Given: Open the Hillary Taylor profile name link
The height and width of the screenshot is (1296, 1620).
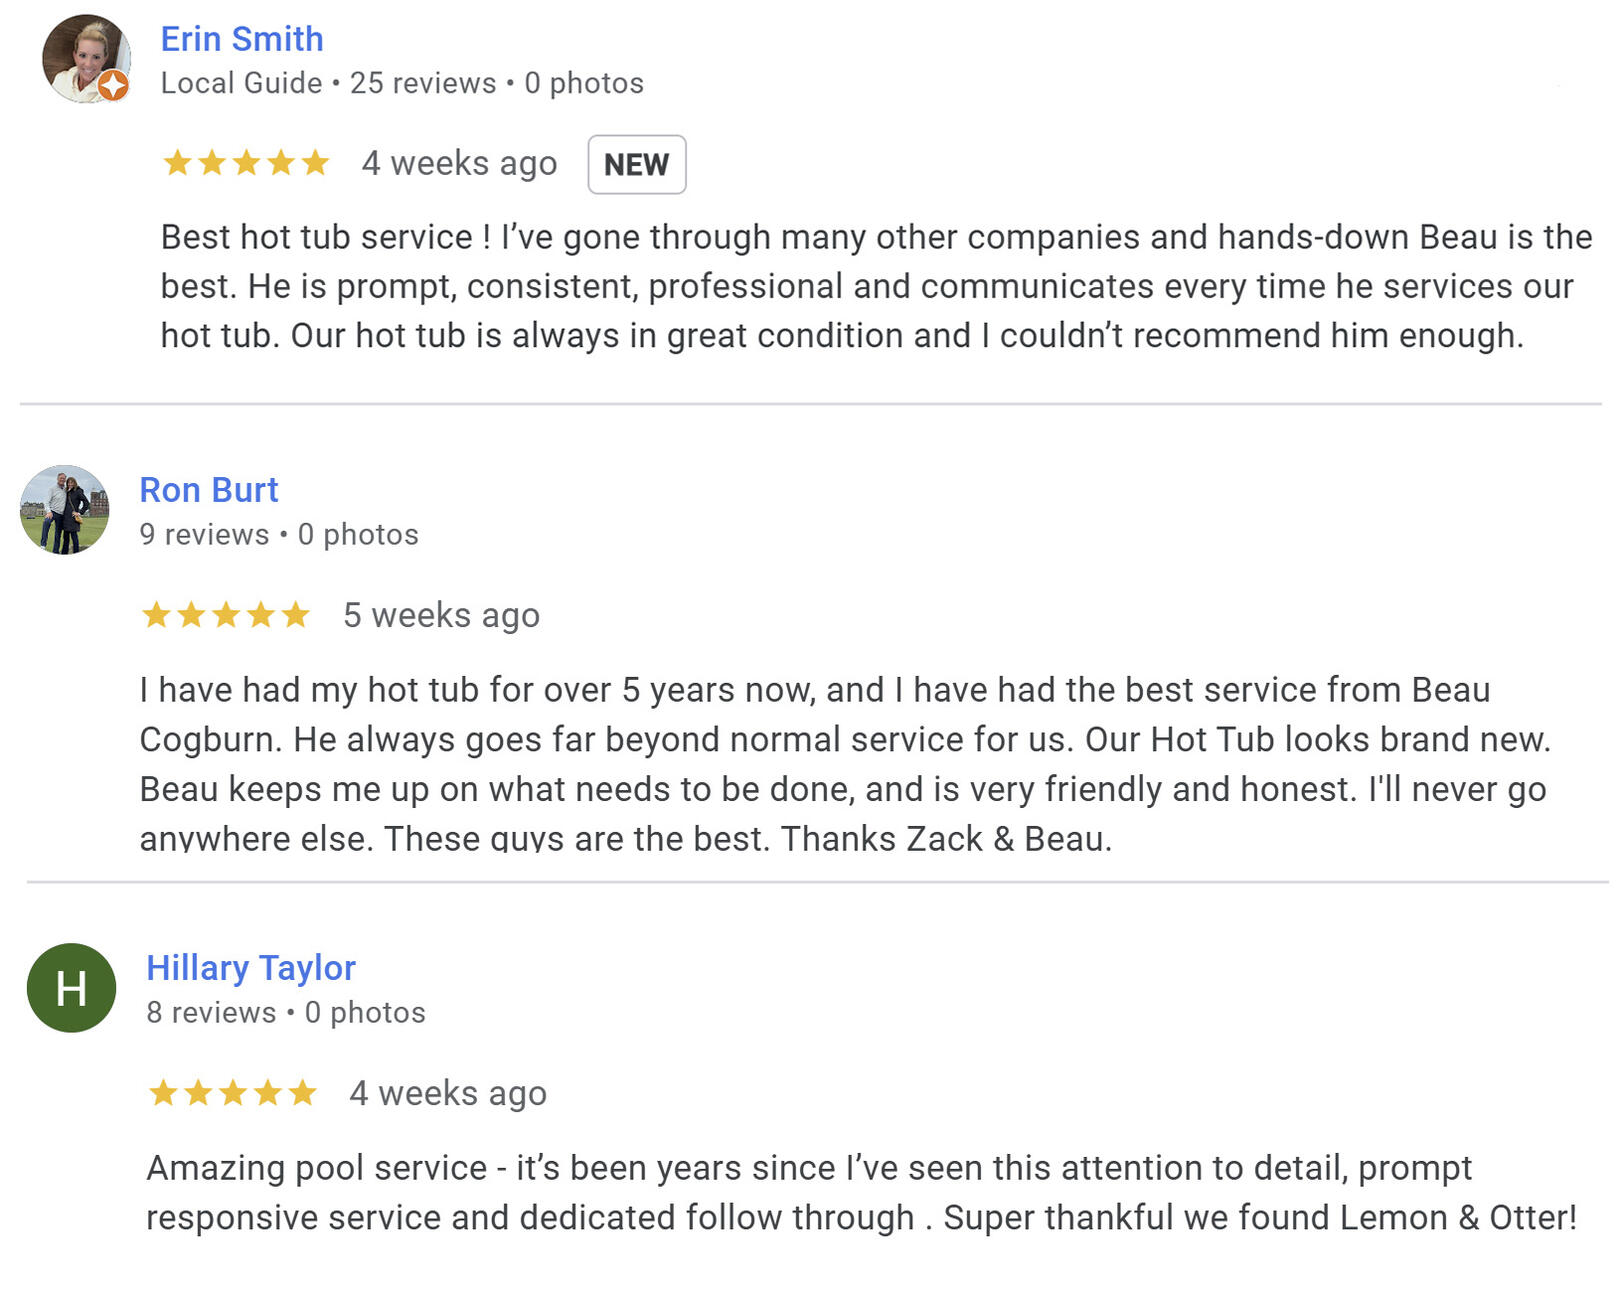Looking at the screenshot, I should [251, 968].
